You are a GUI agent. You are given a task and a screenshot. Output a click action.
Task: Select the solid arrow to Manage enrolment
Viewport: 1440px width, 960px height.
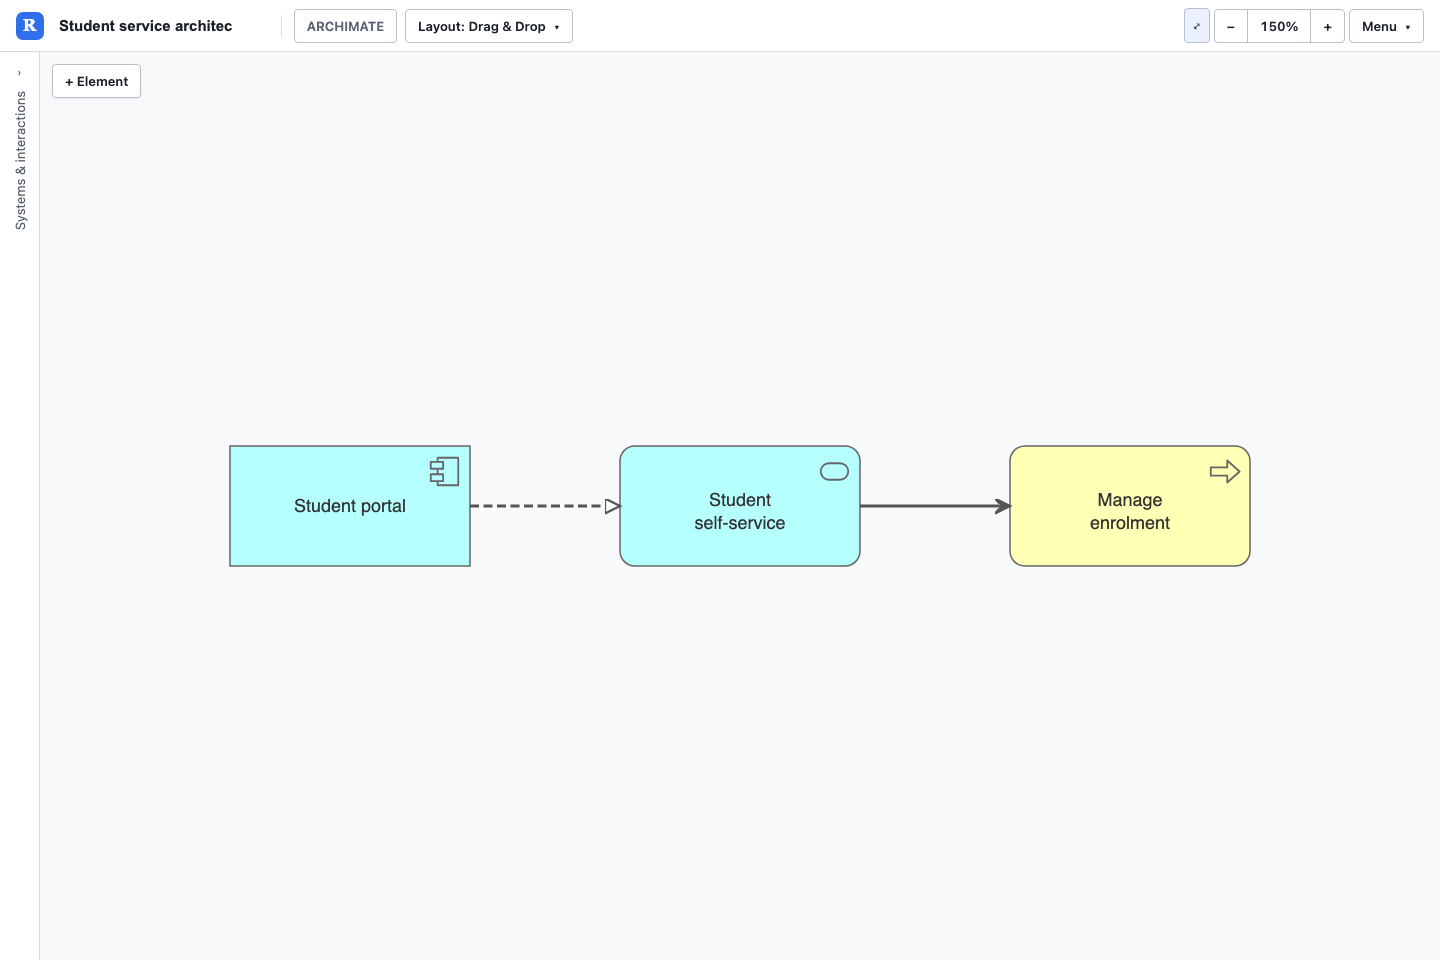coord(935,506)
